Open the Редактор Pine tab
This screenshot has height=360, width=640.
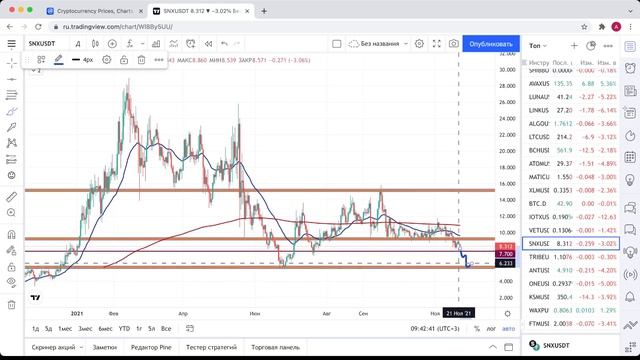click(x=151, y=347)
